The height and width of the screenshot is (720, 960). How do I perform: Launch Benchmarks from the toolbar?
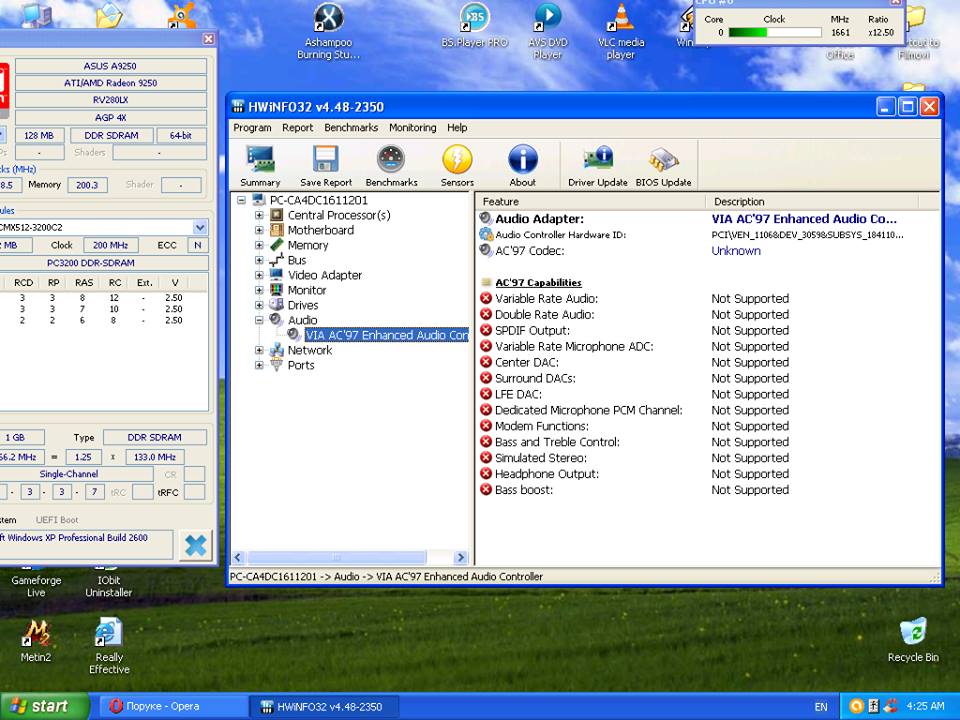391,164
